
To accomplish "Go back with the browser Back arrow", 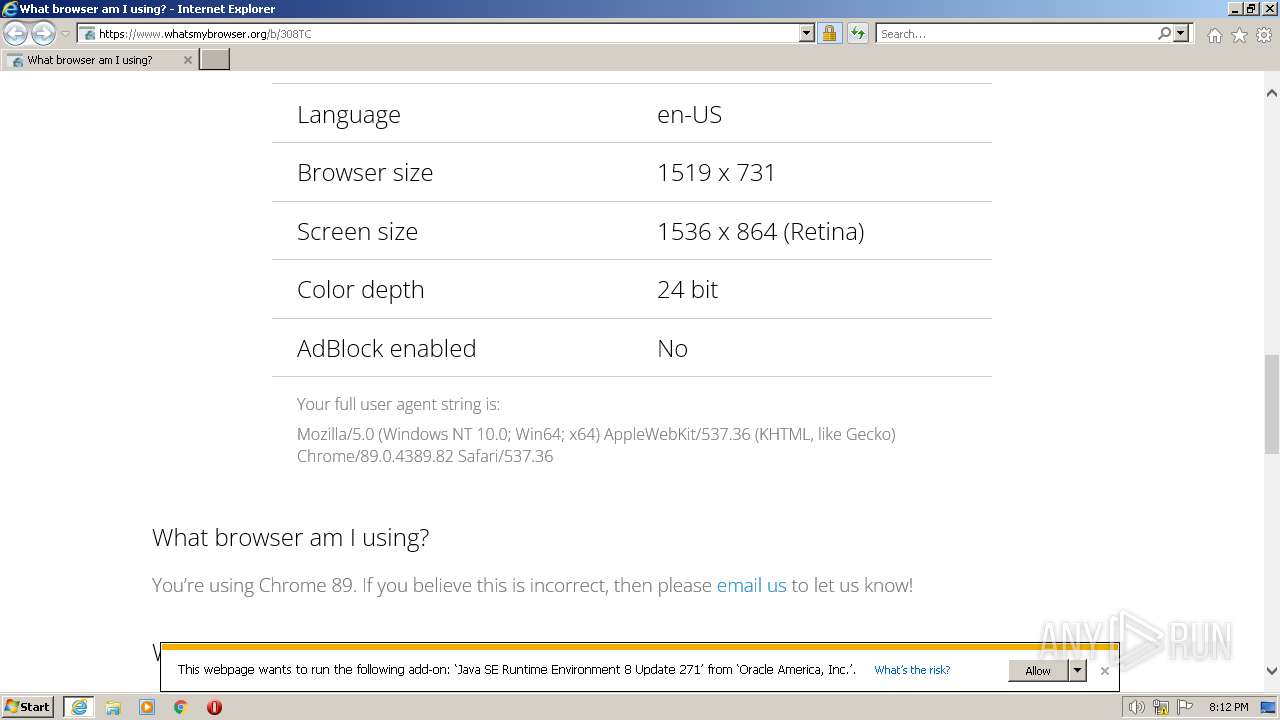I will click(x=15, y=34).
